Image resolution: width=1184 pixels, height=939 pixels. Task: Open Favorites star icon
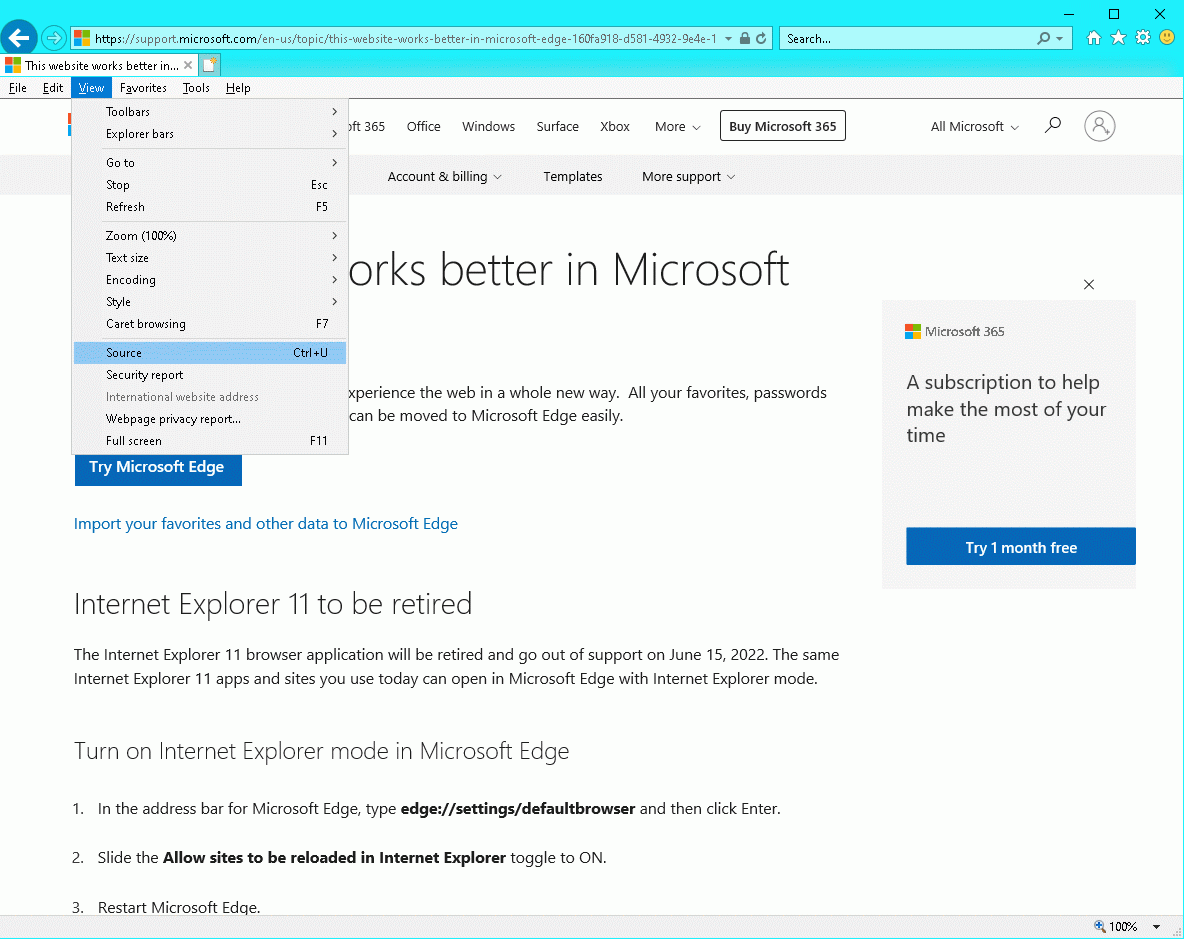pos(1118,38)
